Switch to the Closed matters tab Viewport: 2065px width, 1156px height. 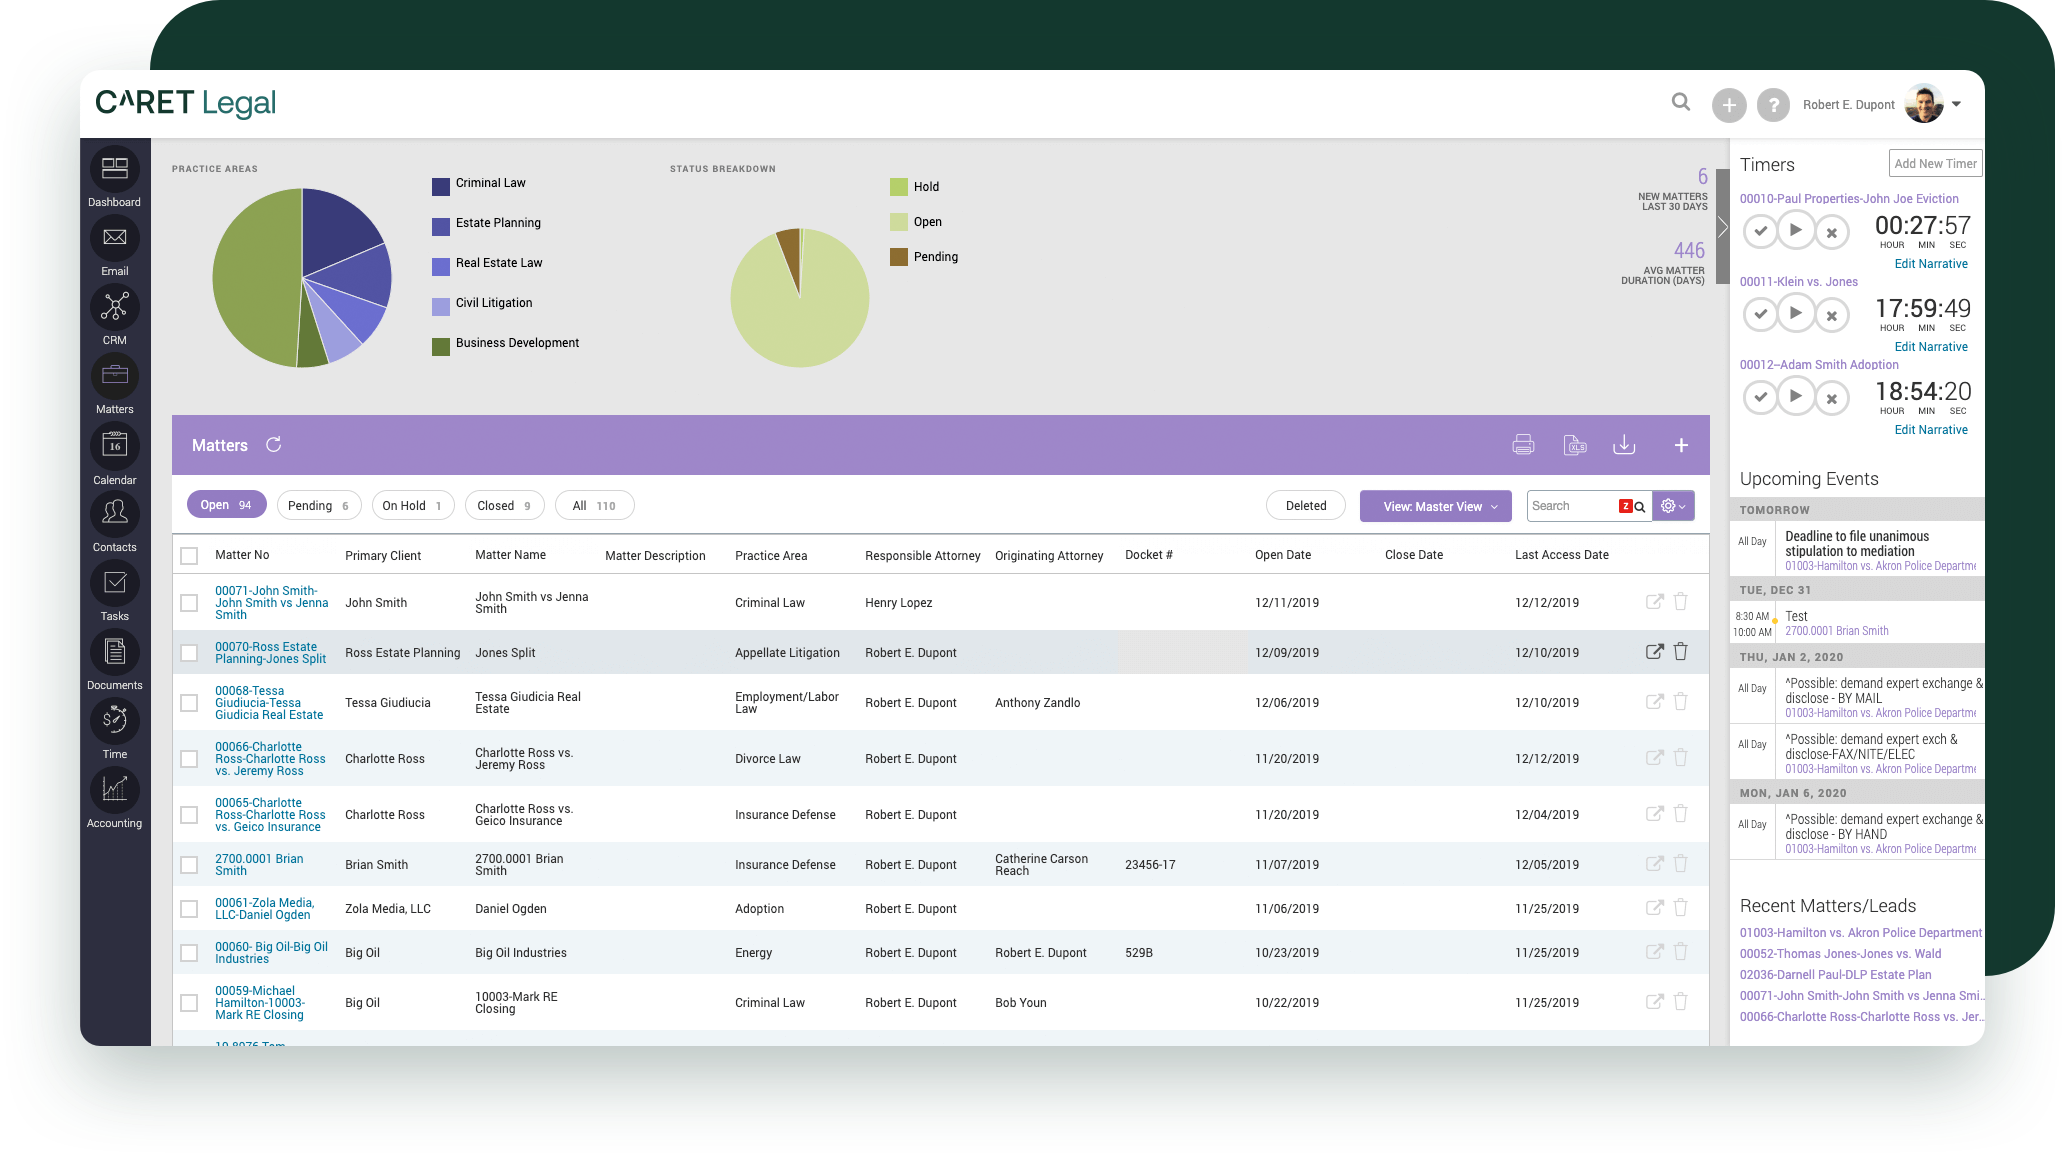pyautogui.click(x=505, y=506)
